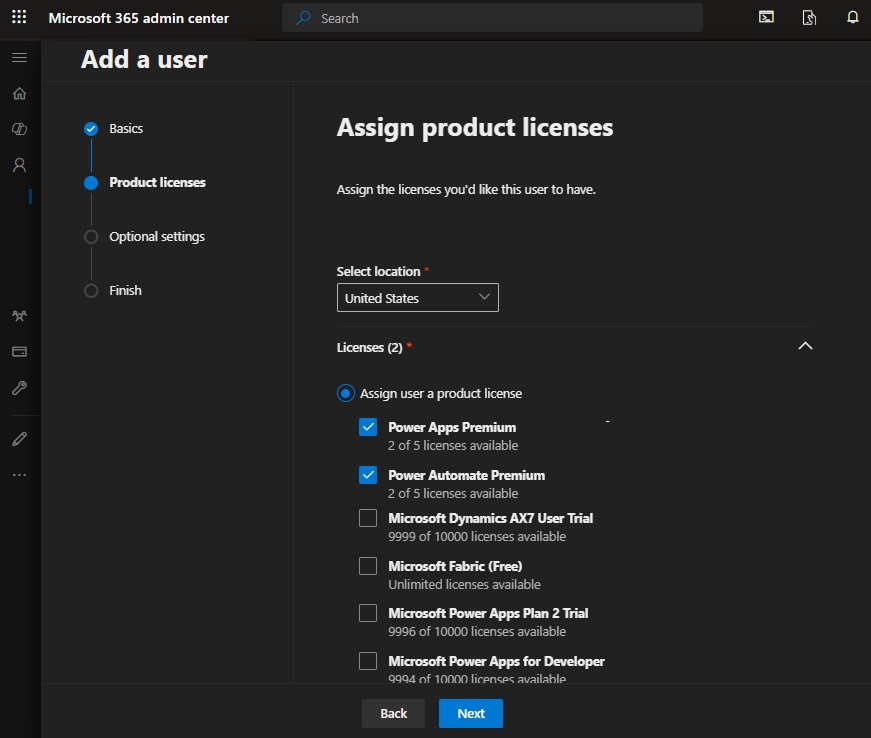
Task: Select Assign user a product license radio
Action: (x=346, y=393)
